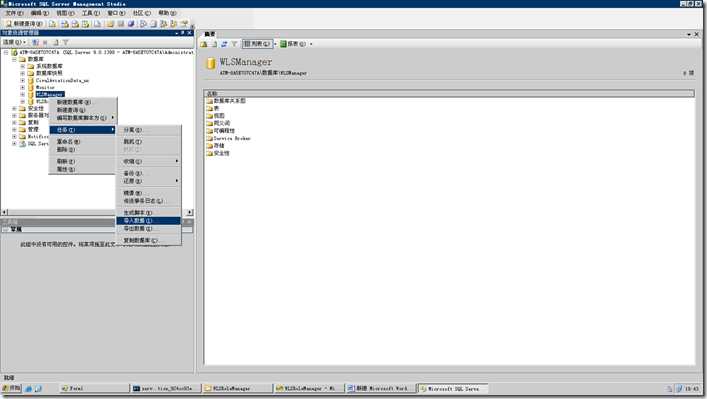Click the 列表(L) list view button

tap(257, 44)
